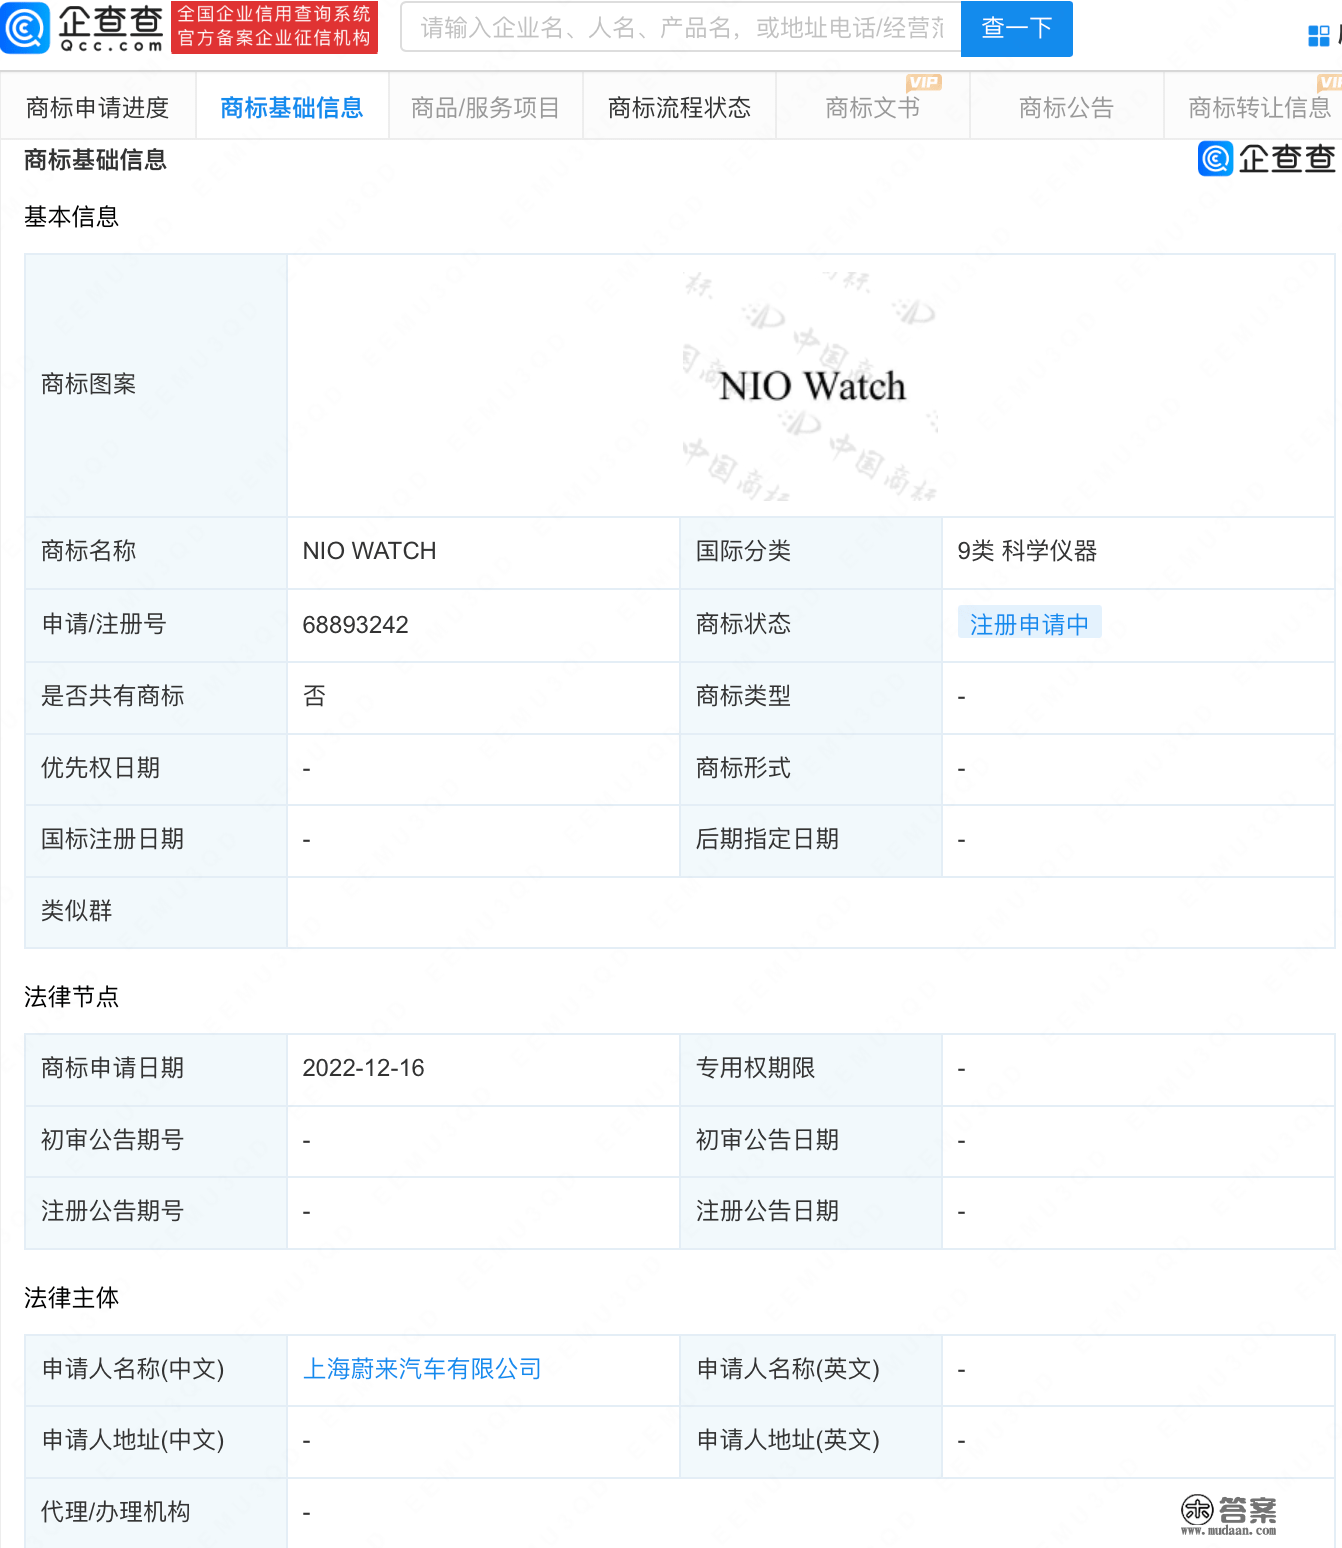Click the 查一下 search button

pyautogui.click(x=1017, y=28)
